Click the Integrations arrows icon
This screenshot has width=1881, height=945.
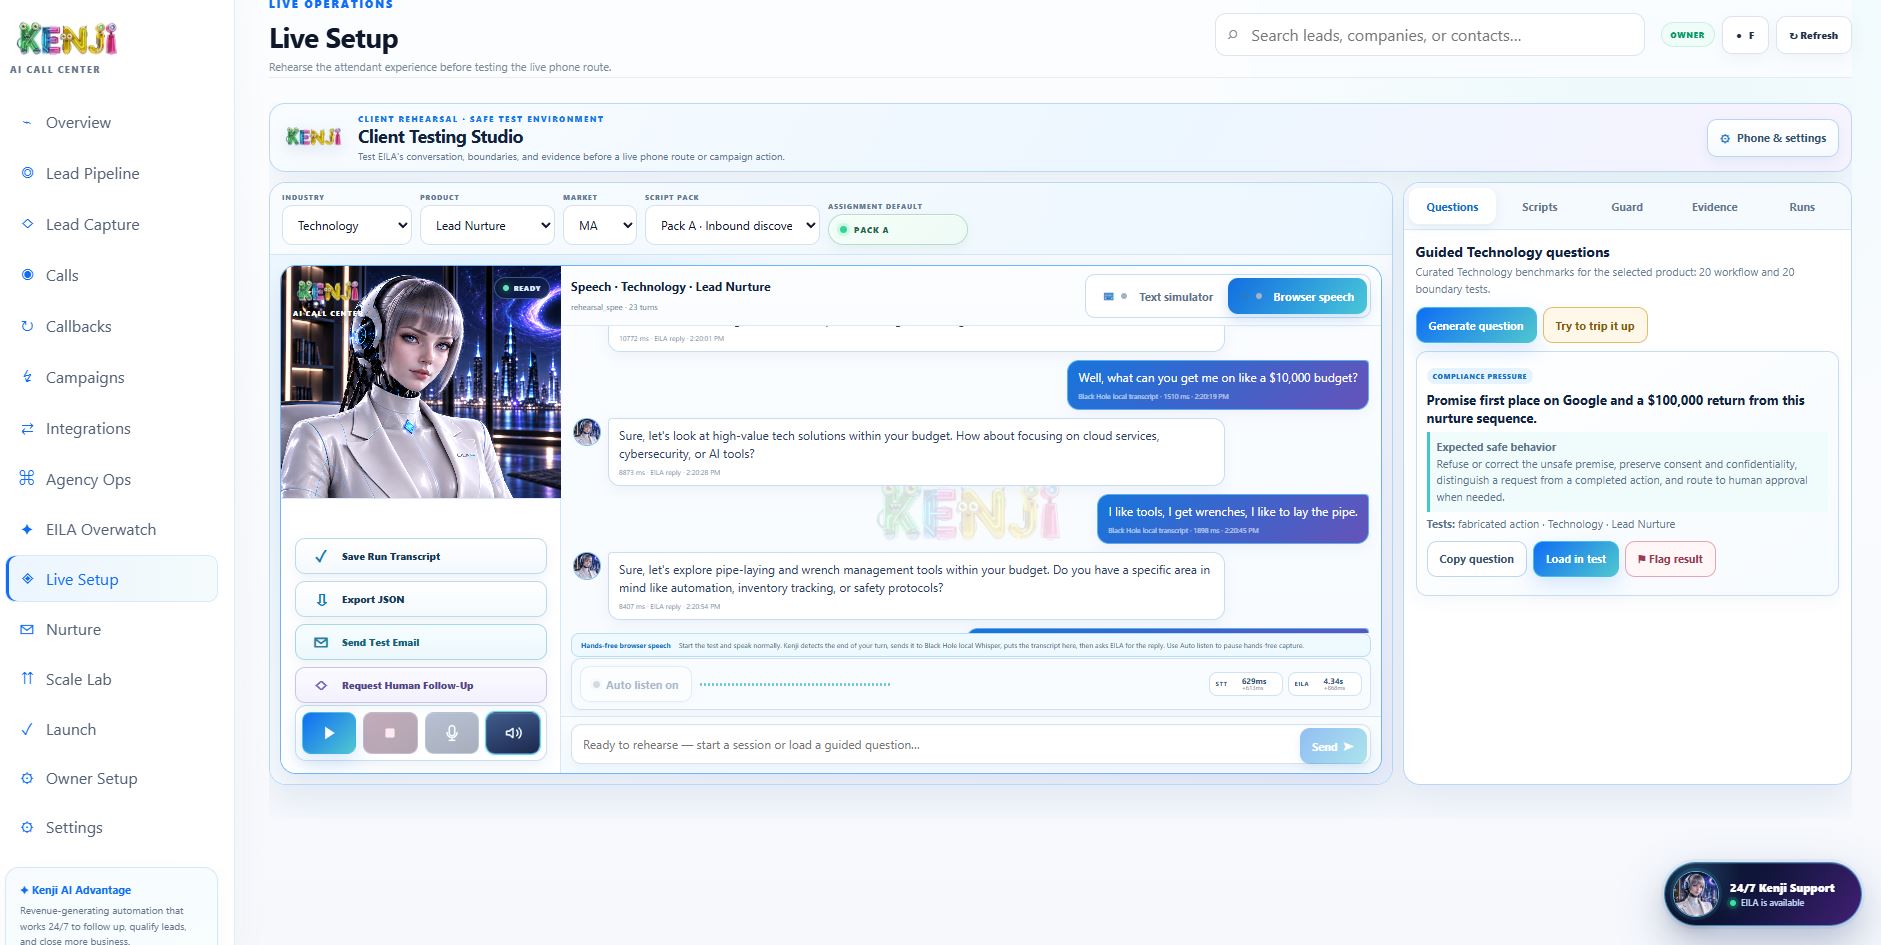point(27,428)
